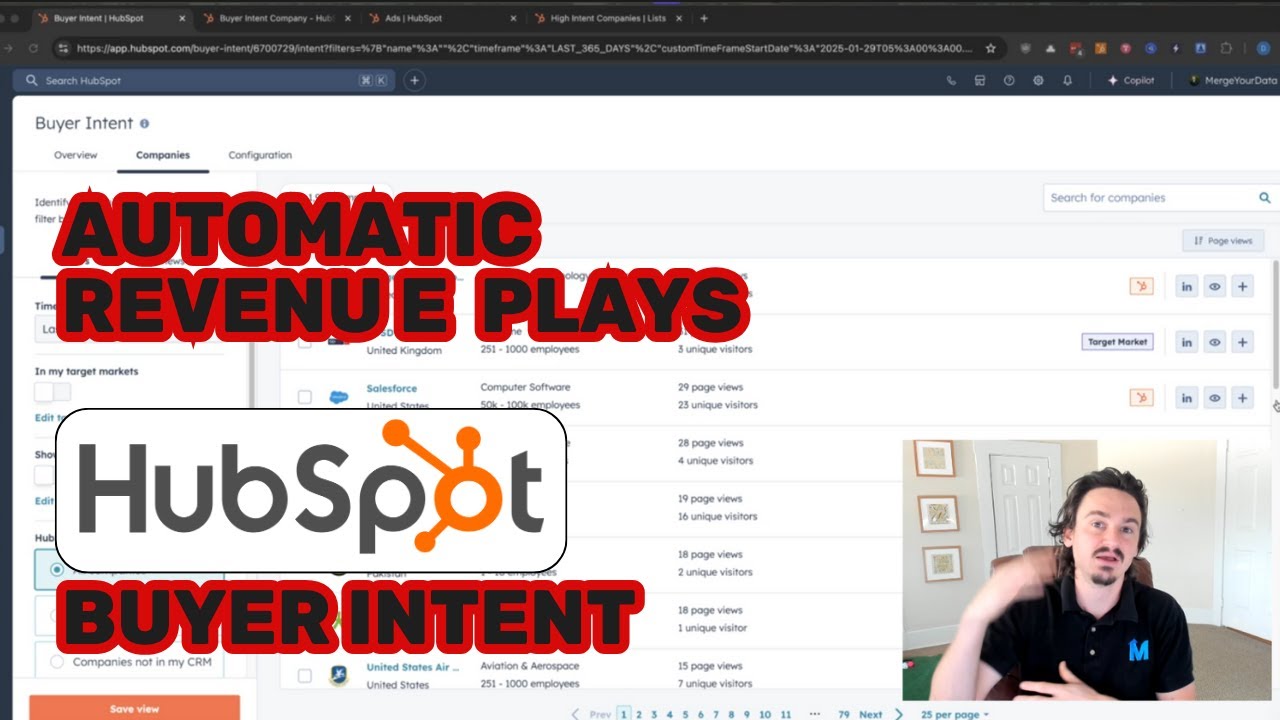Click plus icon in the first company row

(1242, 287)
